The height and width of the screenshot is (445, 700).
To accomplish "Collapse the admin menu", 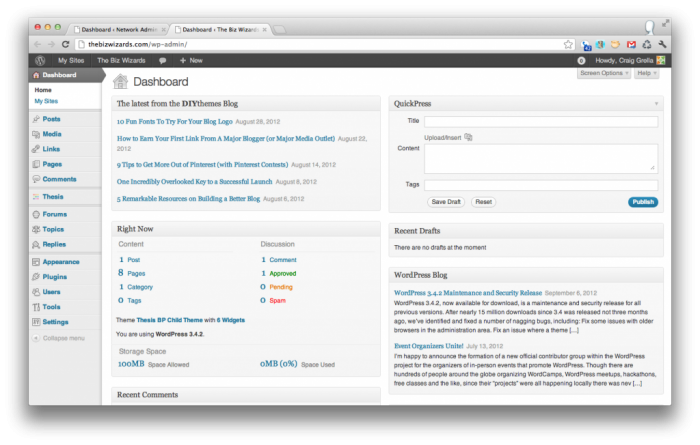I will [x=58, y=338].
